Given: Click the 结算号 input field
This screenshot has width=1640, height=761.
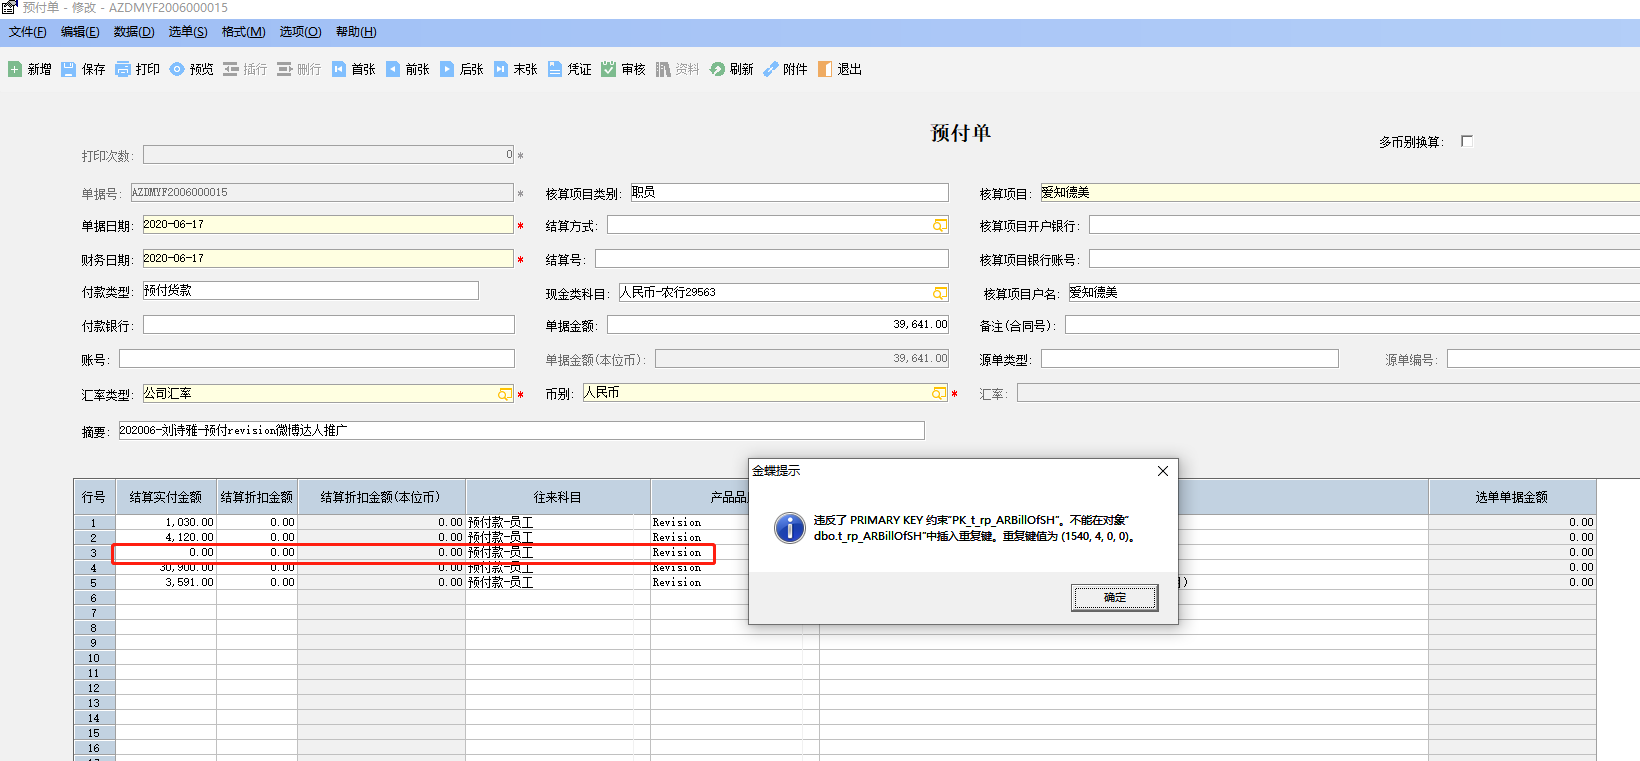Looking at the screenshot, I should [772, 259].
